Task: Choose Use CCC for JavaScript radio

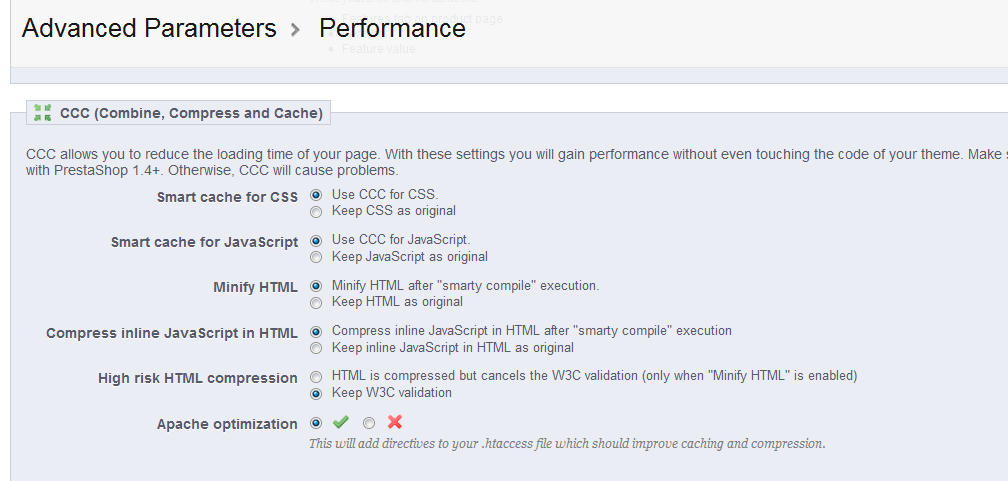Action: click(316, 240)
